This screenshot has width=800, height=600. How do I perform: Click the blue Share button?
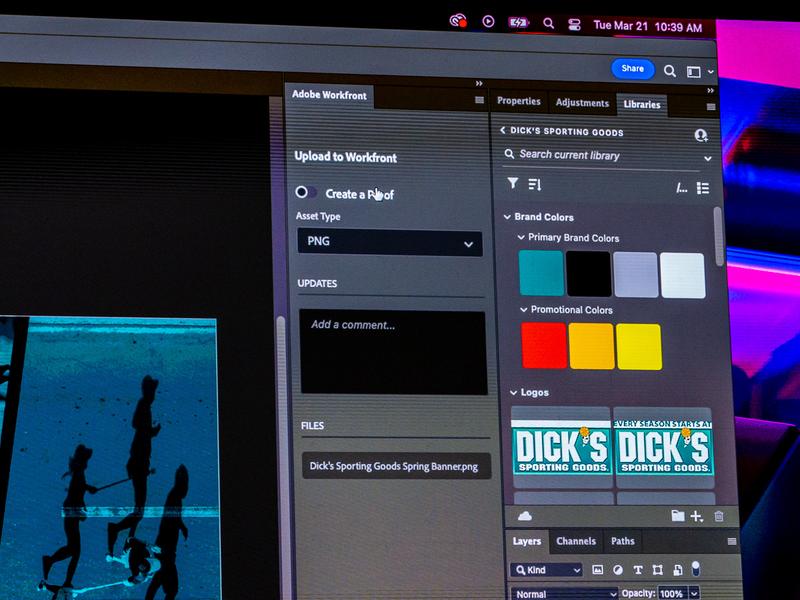(x=633, y=68)
